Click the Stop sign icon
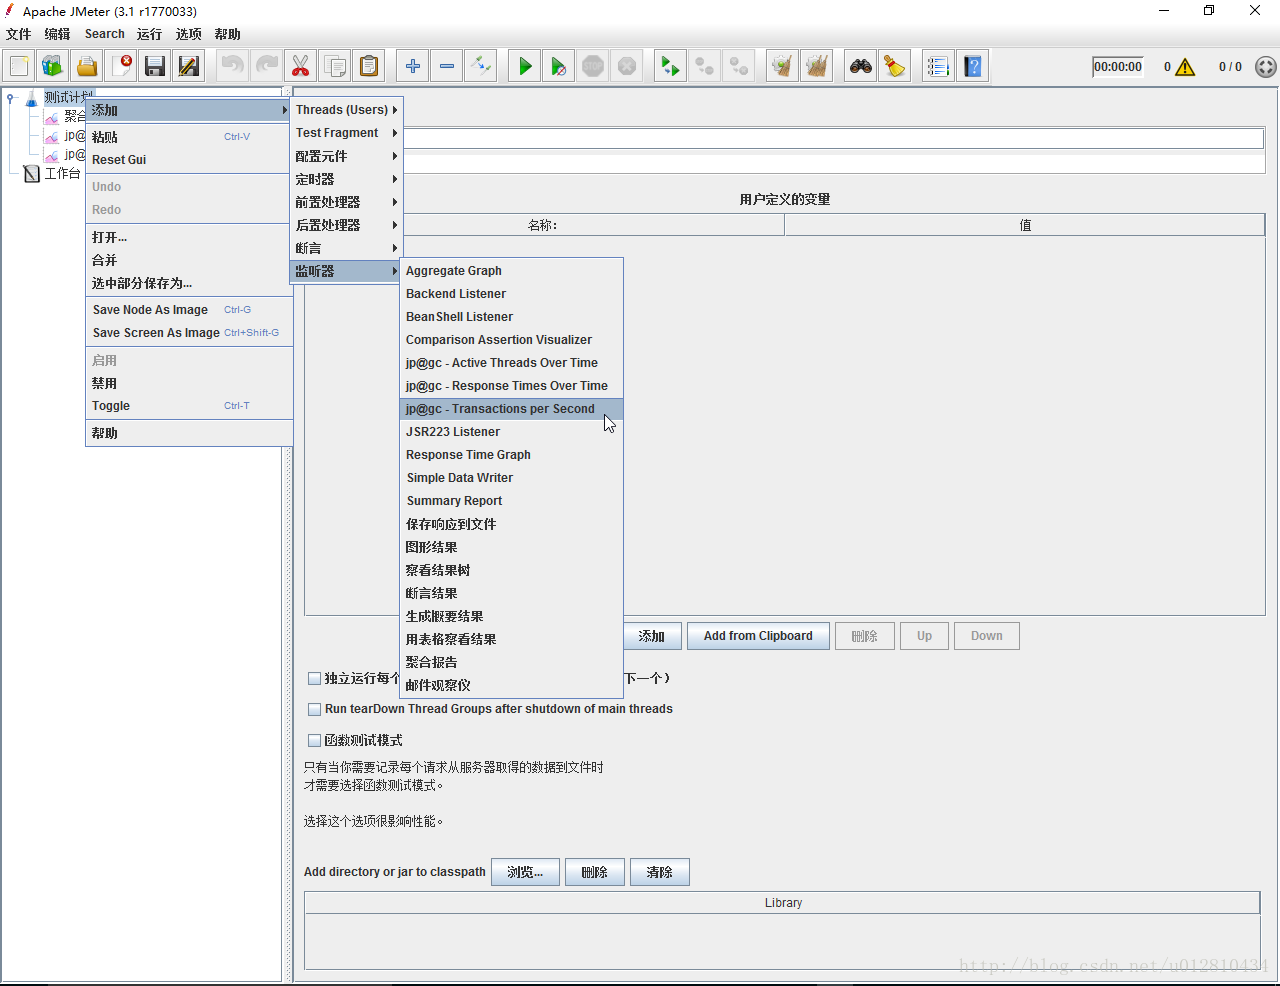Image resolution: width=1280 pixels, height=986 pixels. (593, 66)
